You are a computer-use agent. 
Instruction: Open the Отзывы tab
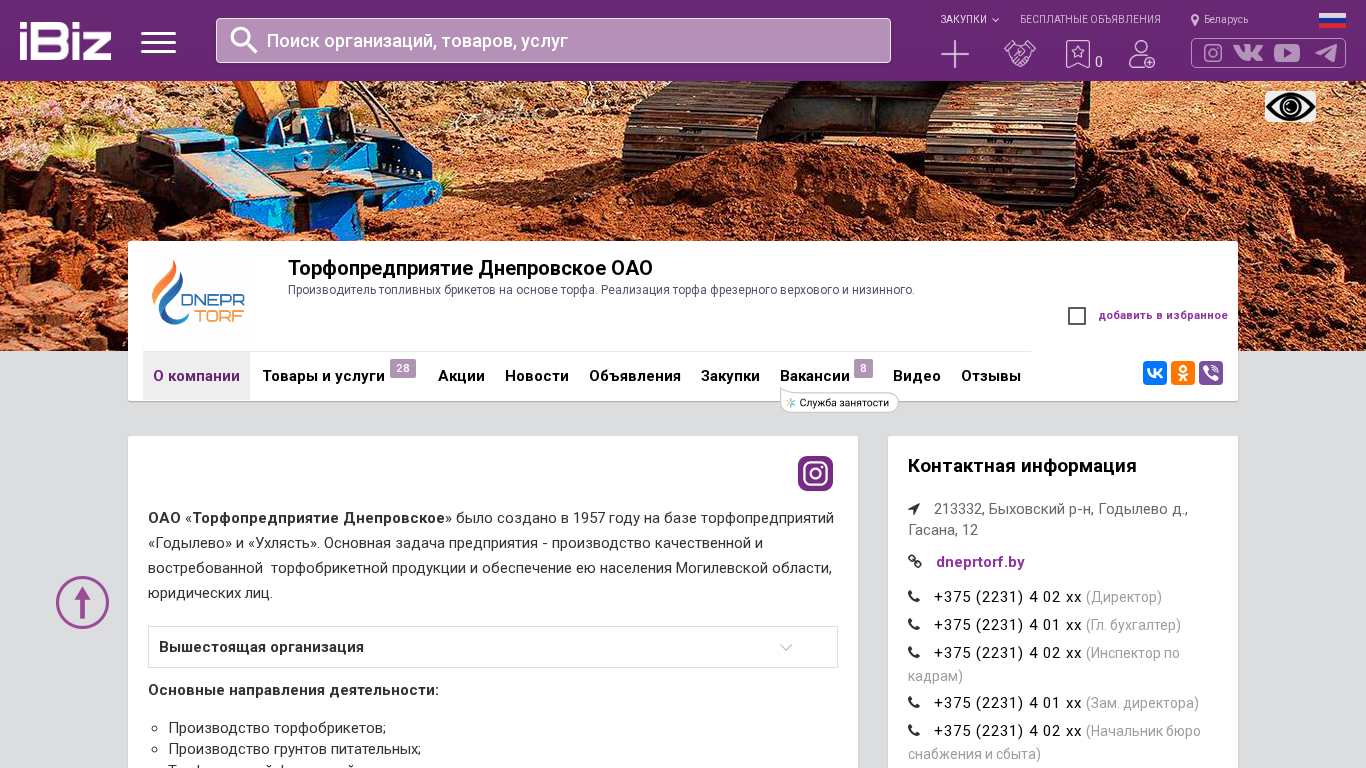[x=991, y=376]
